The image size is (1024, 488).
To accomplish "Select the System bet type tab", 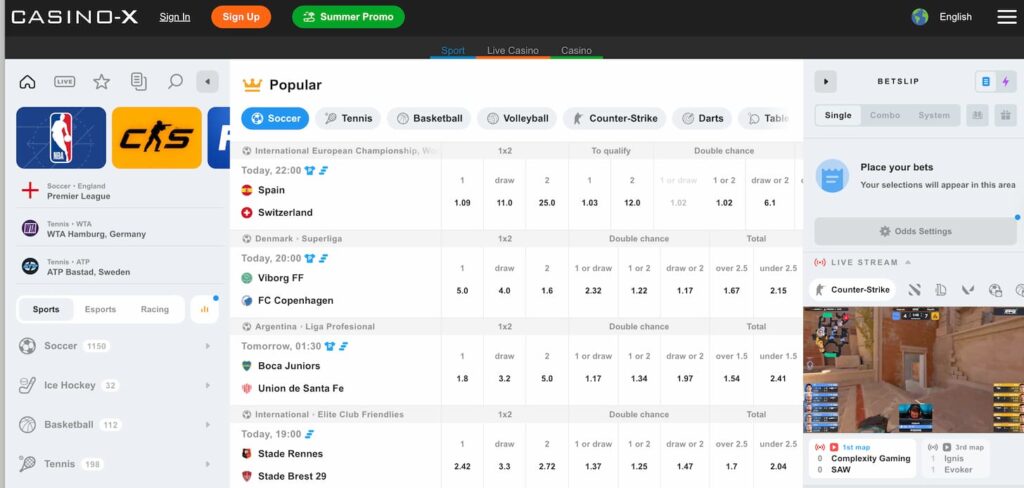I will point(934,116).
